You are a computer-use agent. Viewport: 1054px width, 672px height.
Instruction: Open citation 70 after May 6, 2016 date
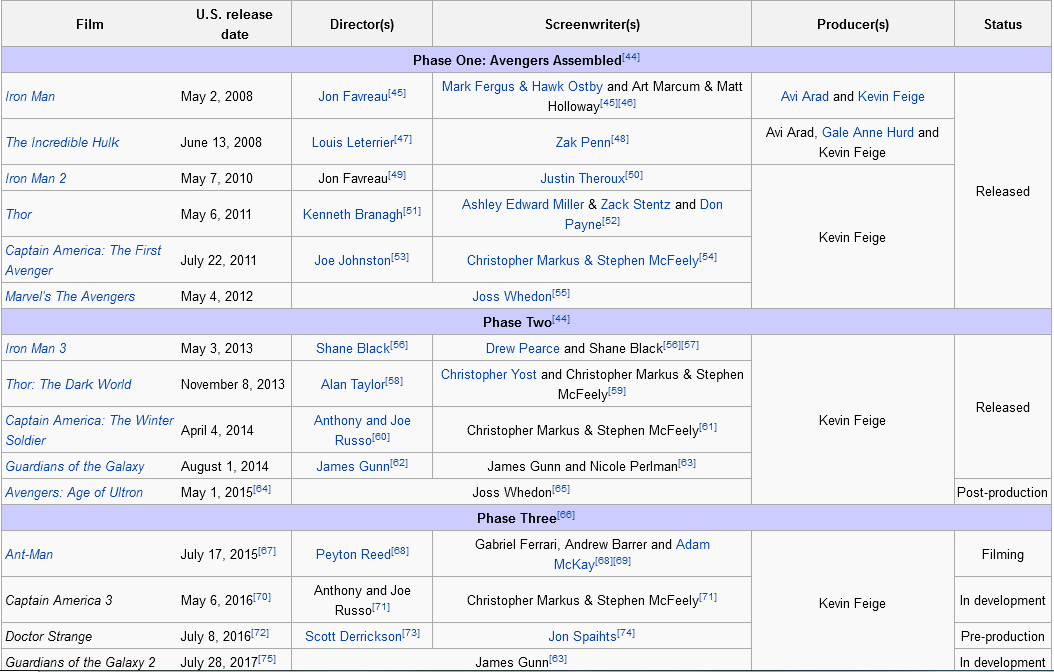pos(262,596)
